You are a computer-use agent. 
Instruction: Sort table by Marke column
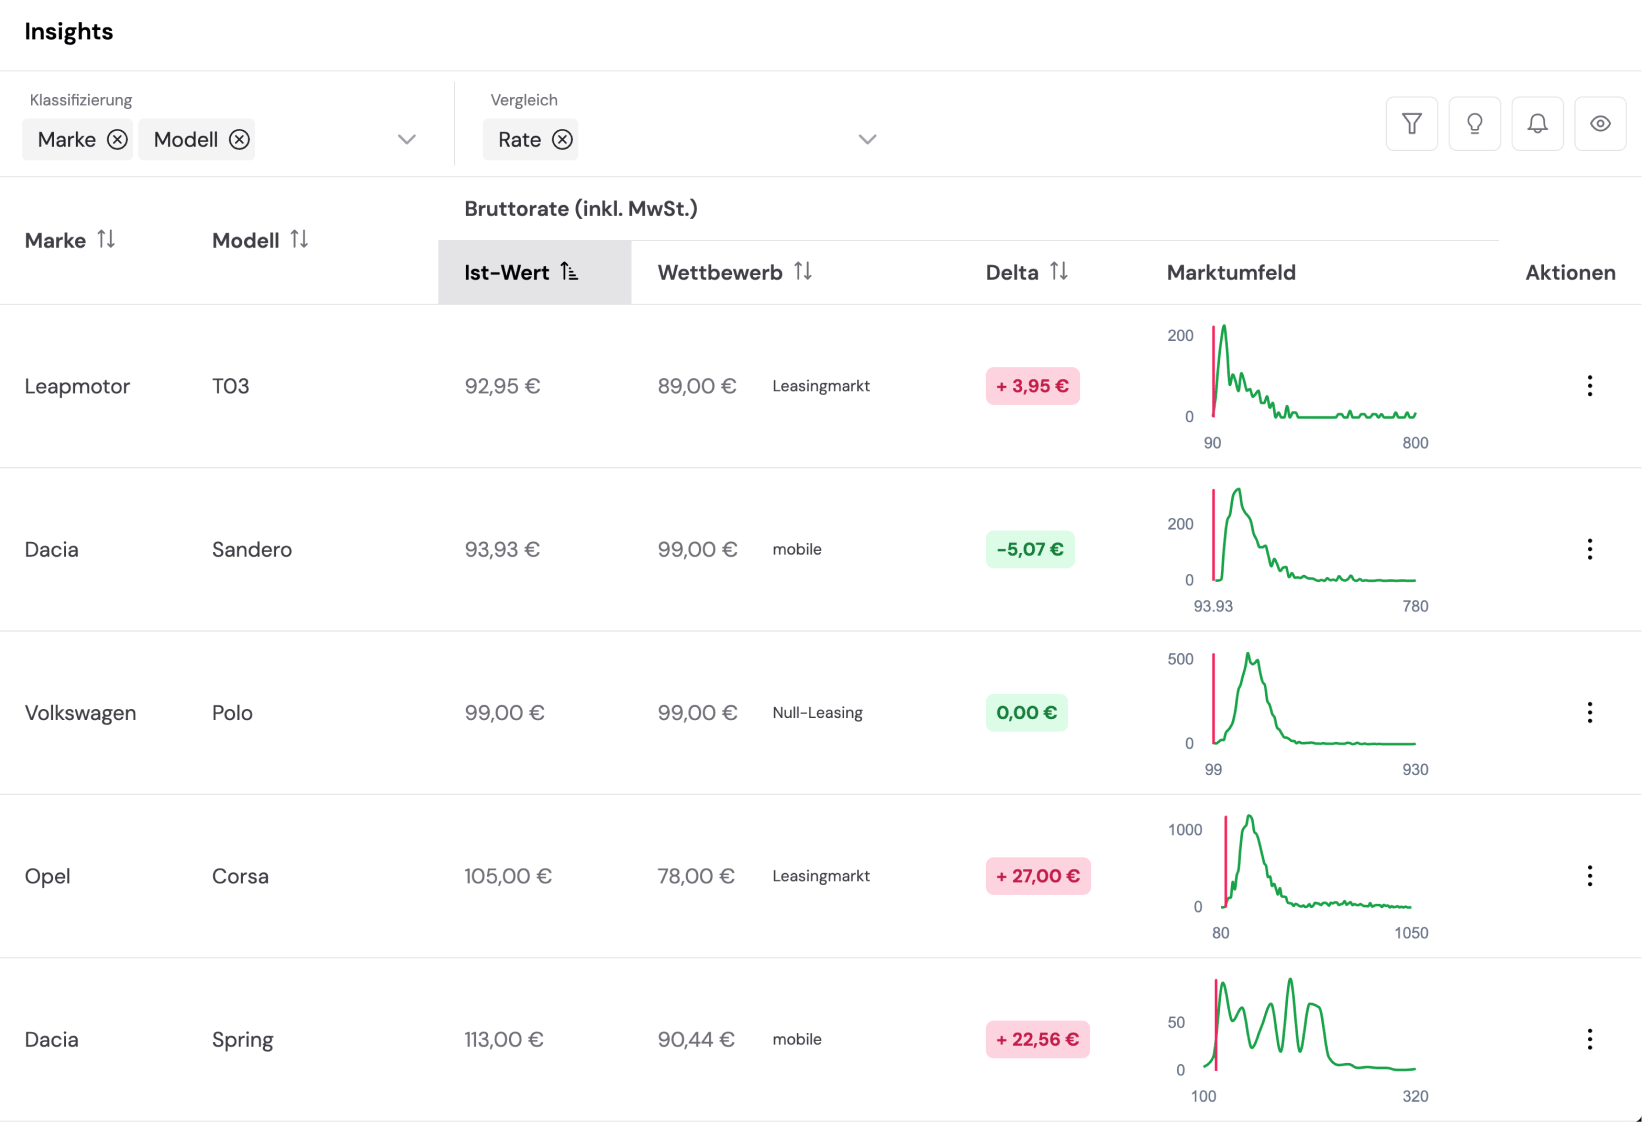(106, 240)
